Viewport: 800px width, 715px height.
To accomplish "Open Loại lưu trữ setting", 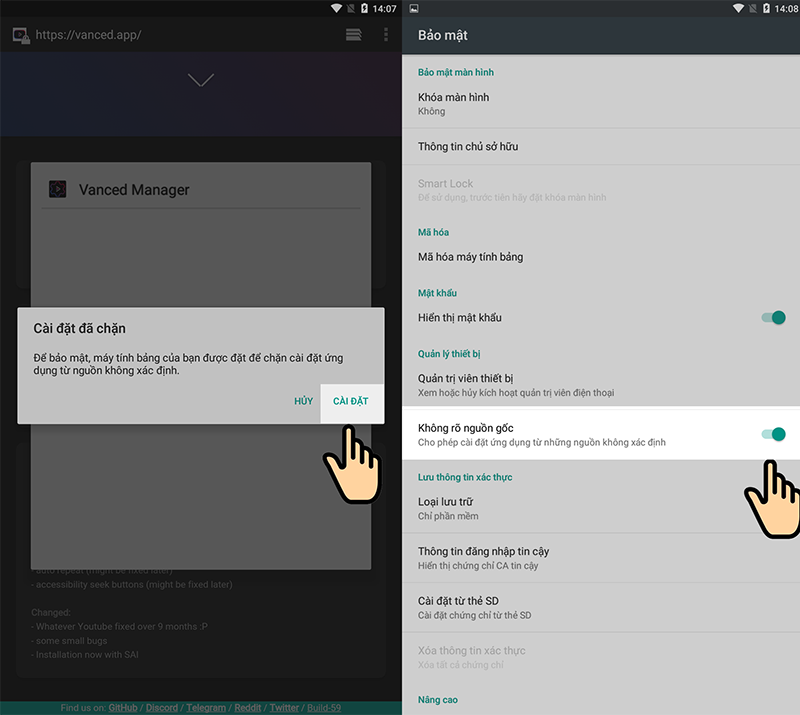I will [x=601, y=508].
